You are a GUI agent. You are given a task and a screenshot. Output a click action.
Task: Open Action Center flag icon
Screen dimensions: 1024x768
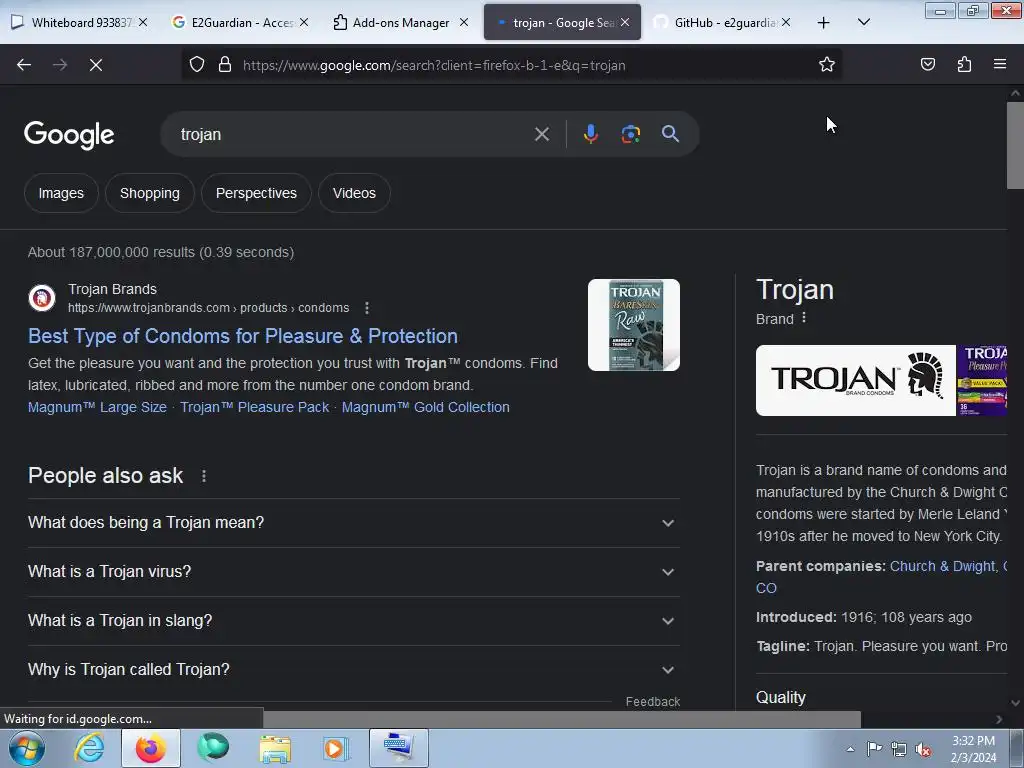click(x=874, y=749)
